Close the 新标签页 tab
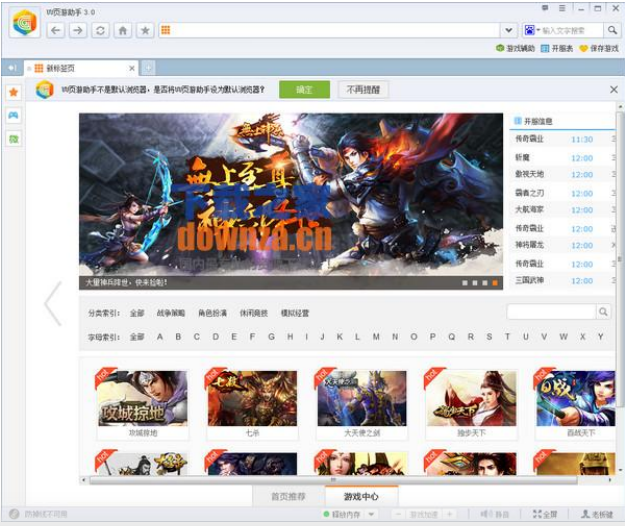Image resolution: width=625 pixels, height=526 pixels. point(132,69)
